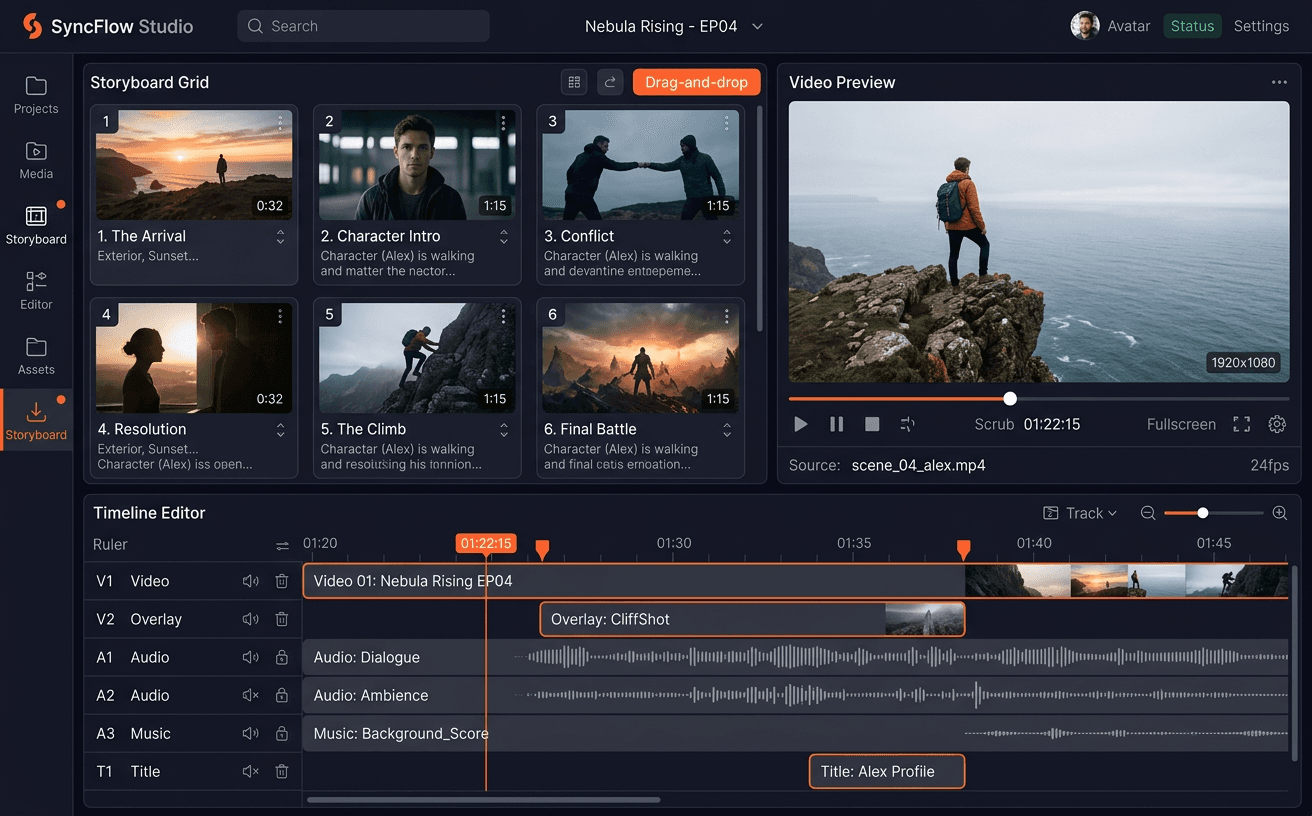Unmute the A2 Audio track

point(251,695)
